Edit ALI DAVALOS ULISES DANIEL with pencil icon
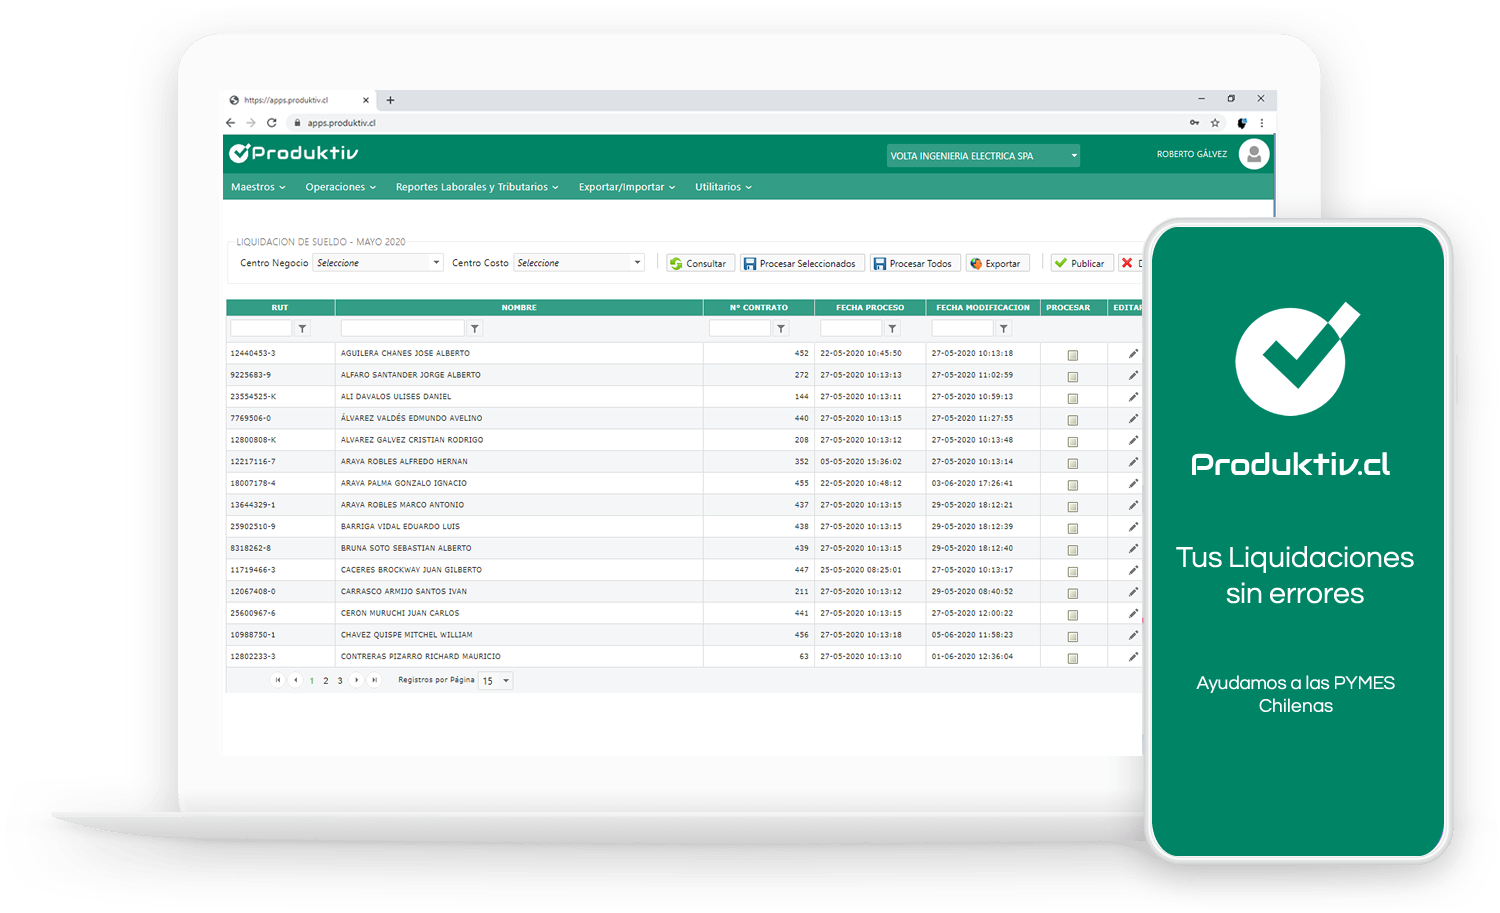1500x913 pixels. click(x=1133, y=397)
